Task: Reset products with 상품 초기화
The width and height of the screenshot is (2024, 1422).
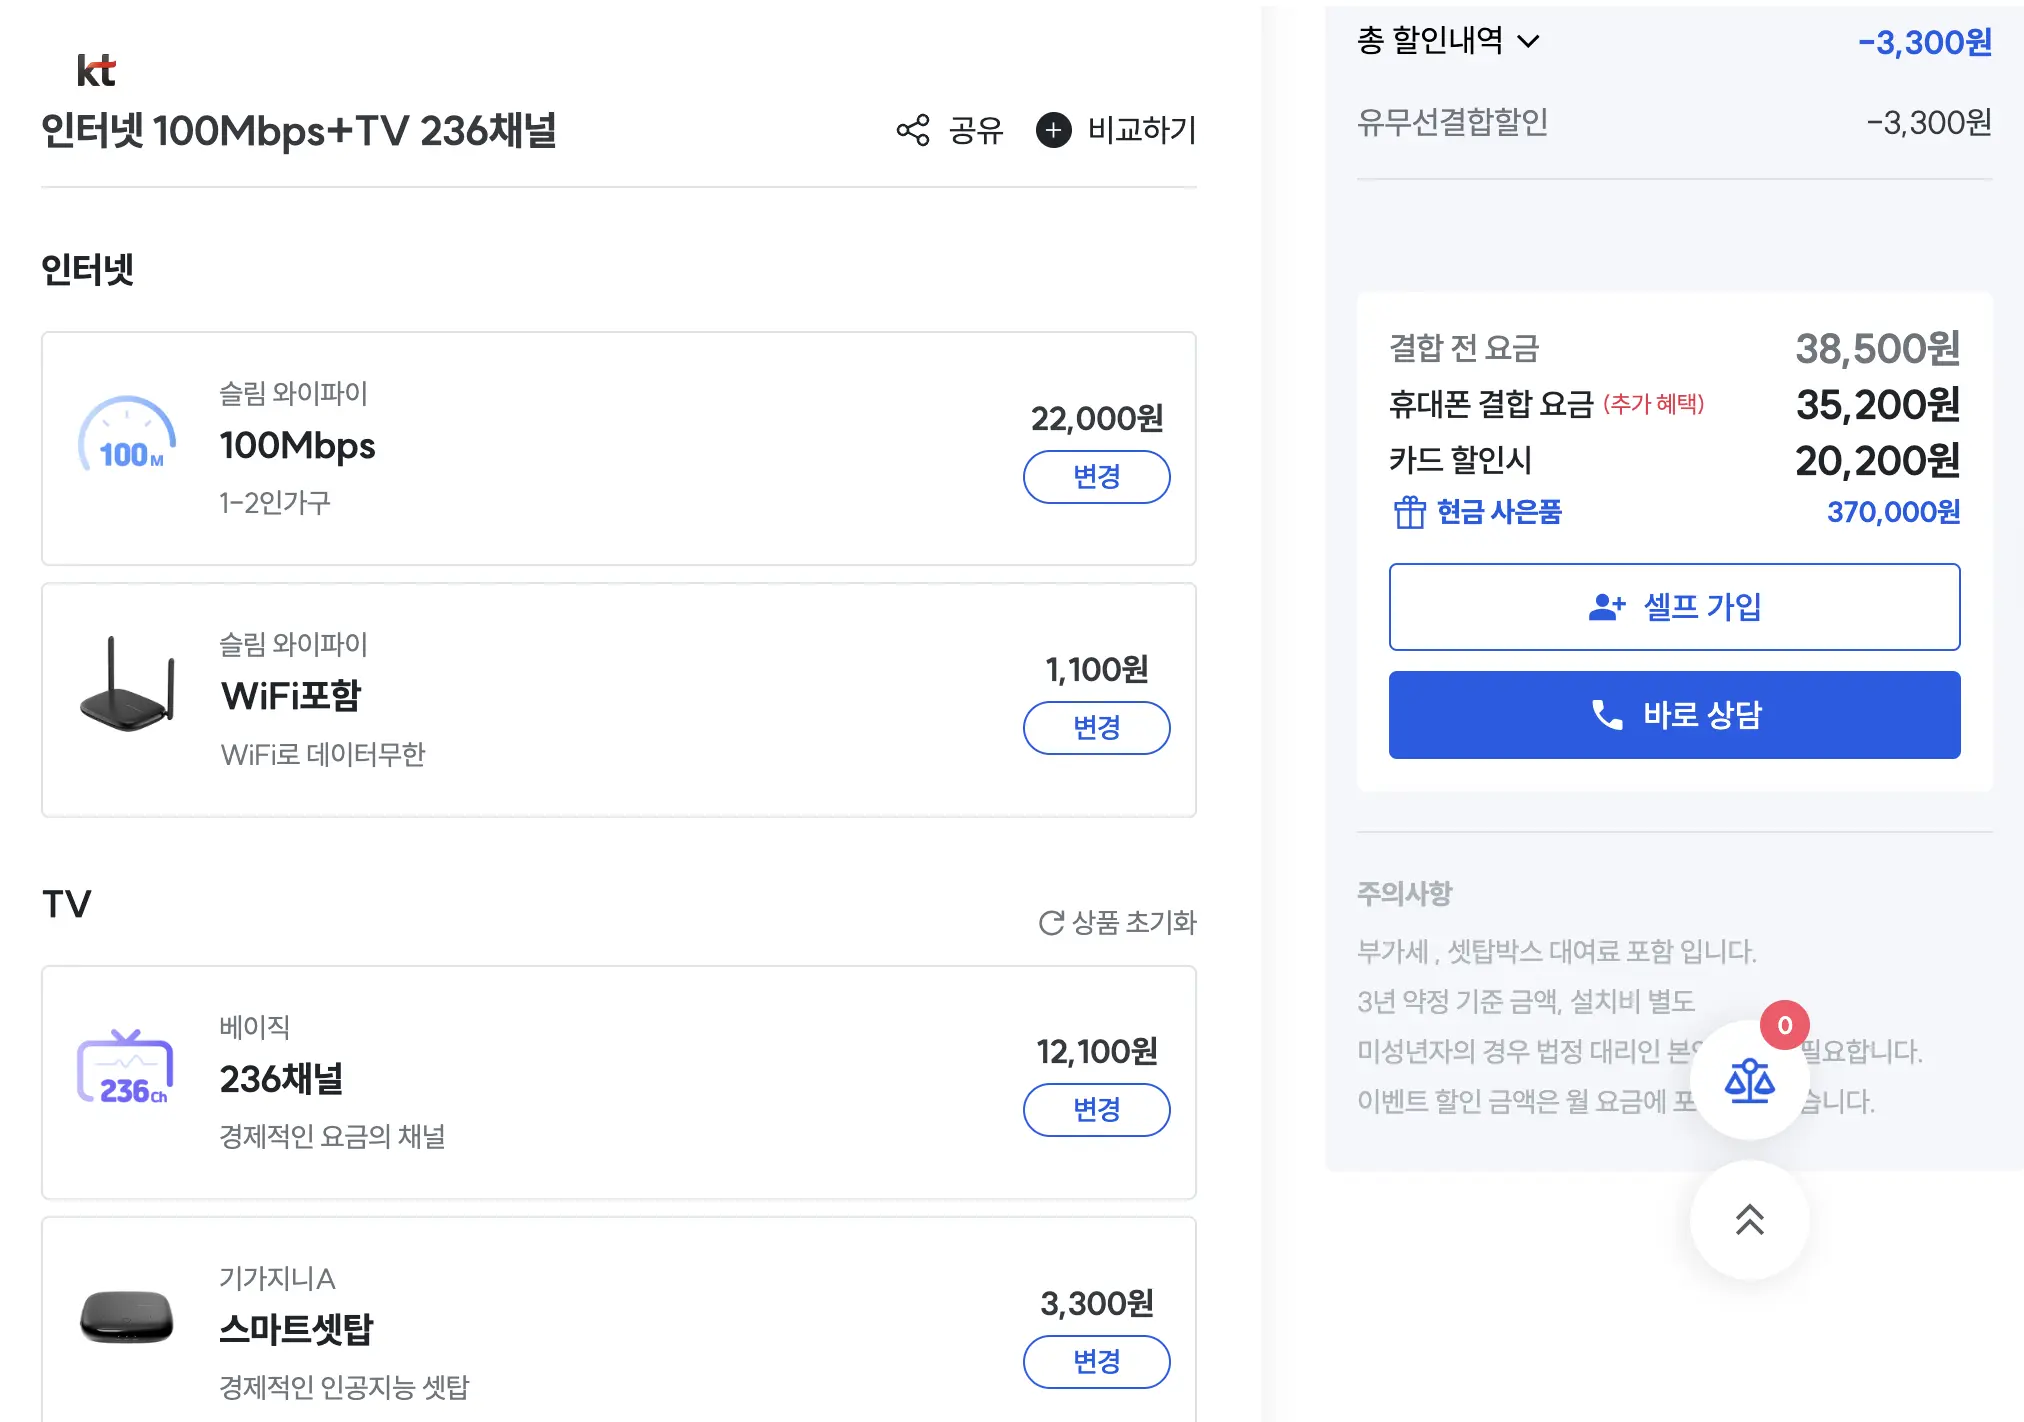Action: coord(1118,922)
